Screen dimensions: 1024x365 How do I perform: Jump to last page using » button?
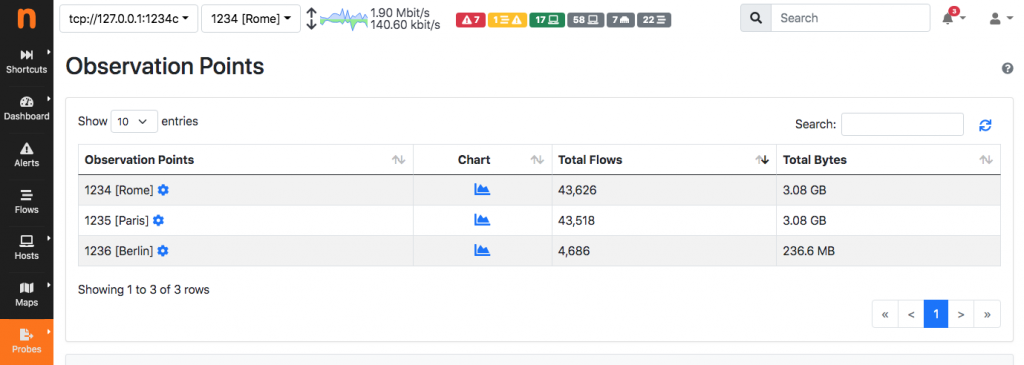coord(987,314)
